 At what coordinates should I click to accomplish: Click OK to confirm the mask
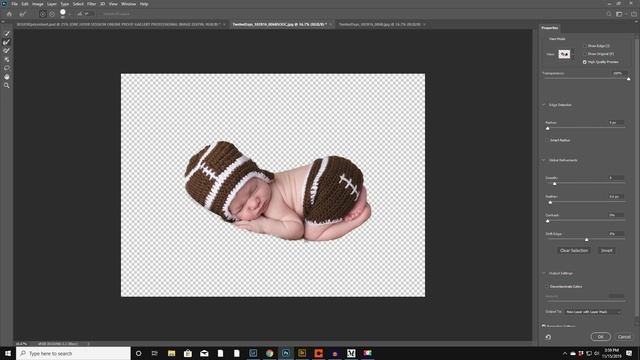(x=600, y=337)
